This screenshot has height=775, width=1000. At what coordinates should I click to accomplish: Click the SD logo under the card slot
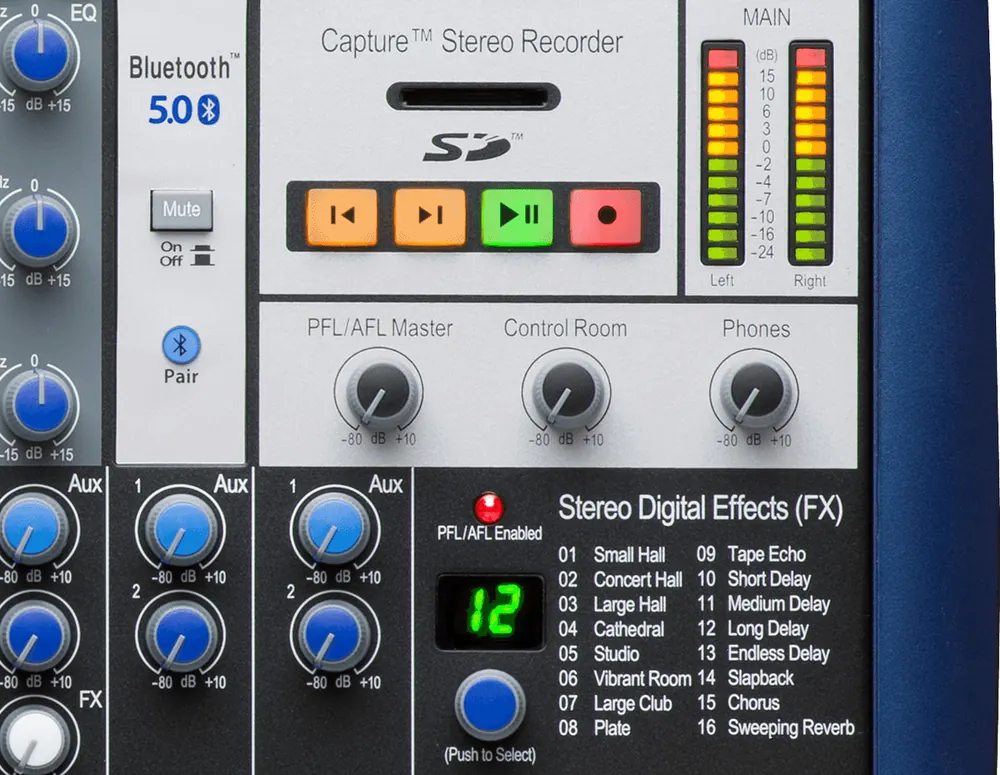pyautogui.click(x=472, y=147)
